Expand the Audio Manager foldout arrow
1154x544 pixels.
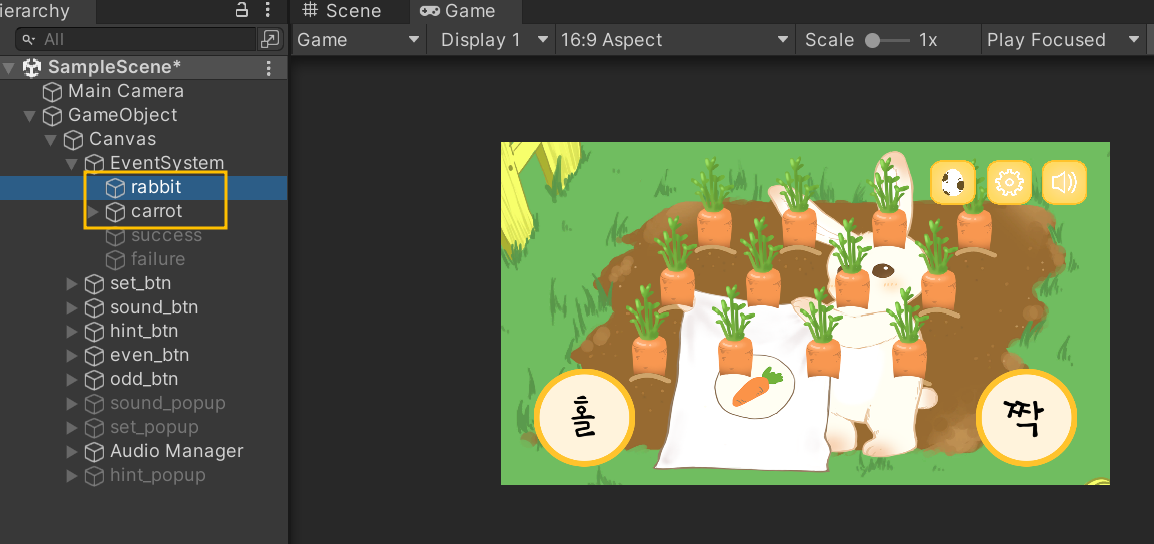[x=71, y=452]
